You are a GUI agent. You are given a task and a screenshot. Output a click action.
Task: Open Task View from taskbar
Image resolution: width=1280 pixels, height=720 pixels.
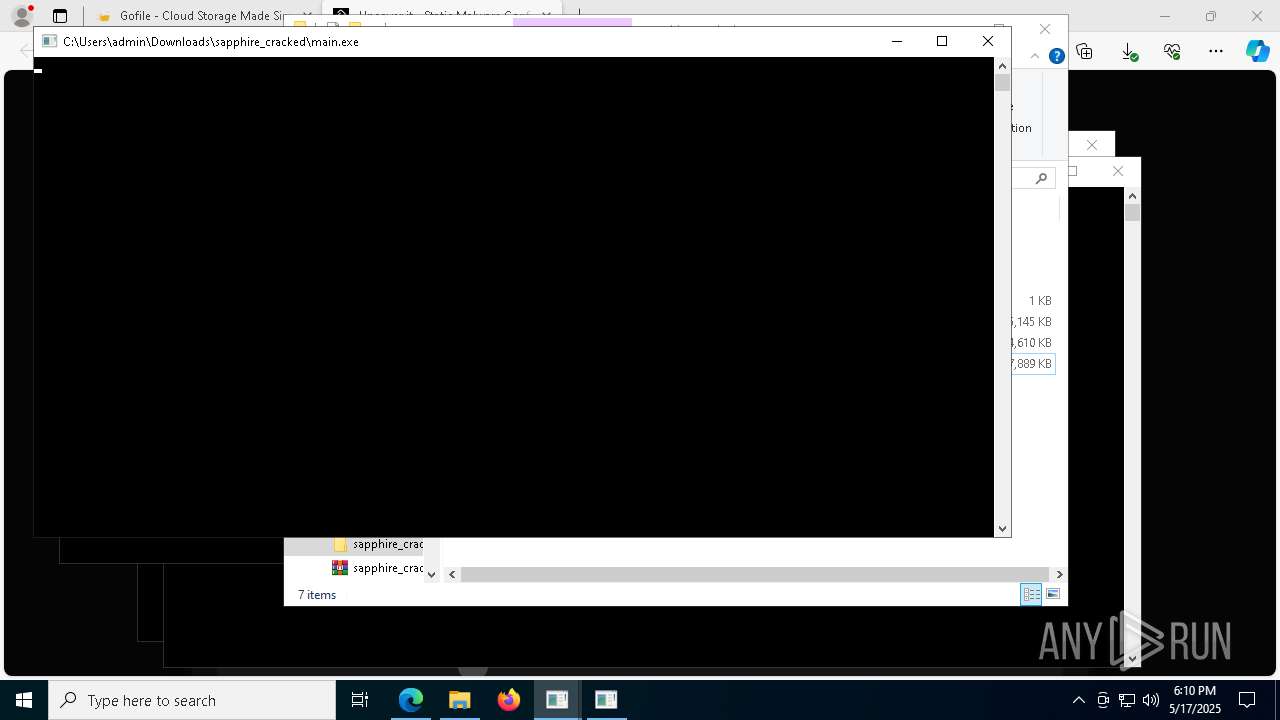tap(360, 700)
